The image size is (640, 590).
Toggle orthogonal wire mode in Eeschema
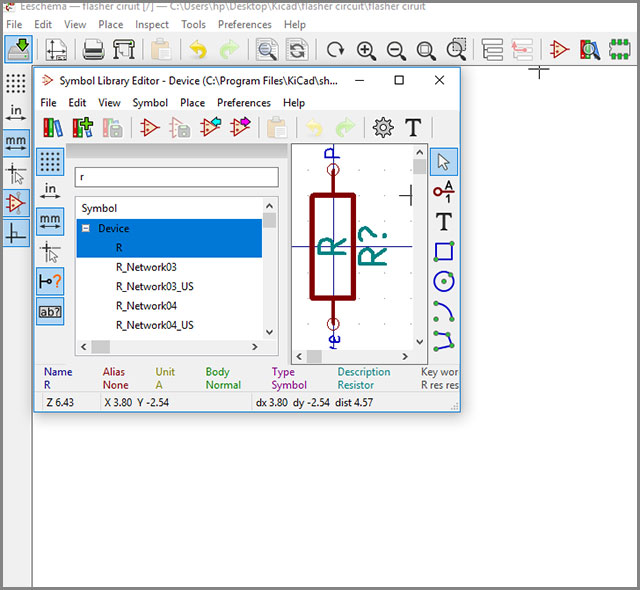click(16, 233)
